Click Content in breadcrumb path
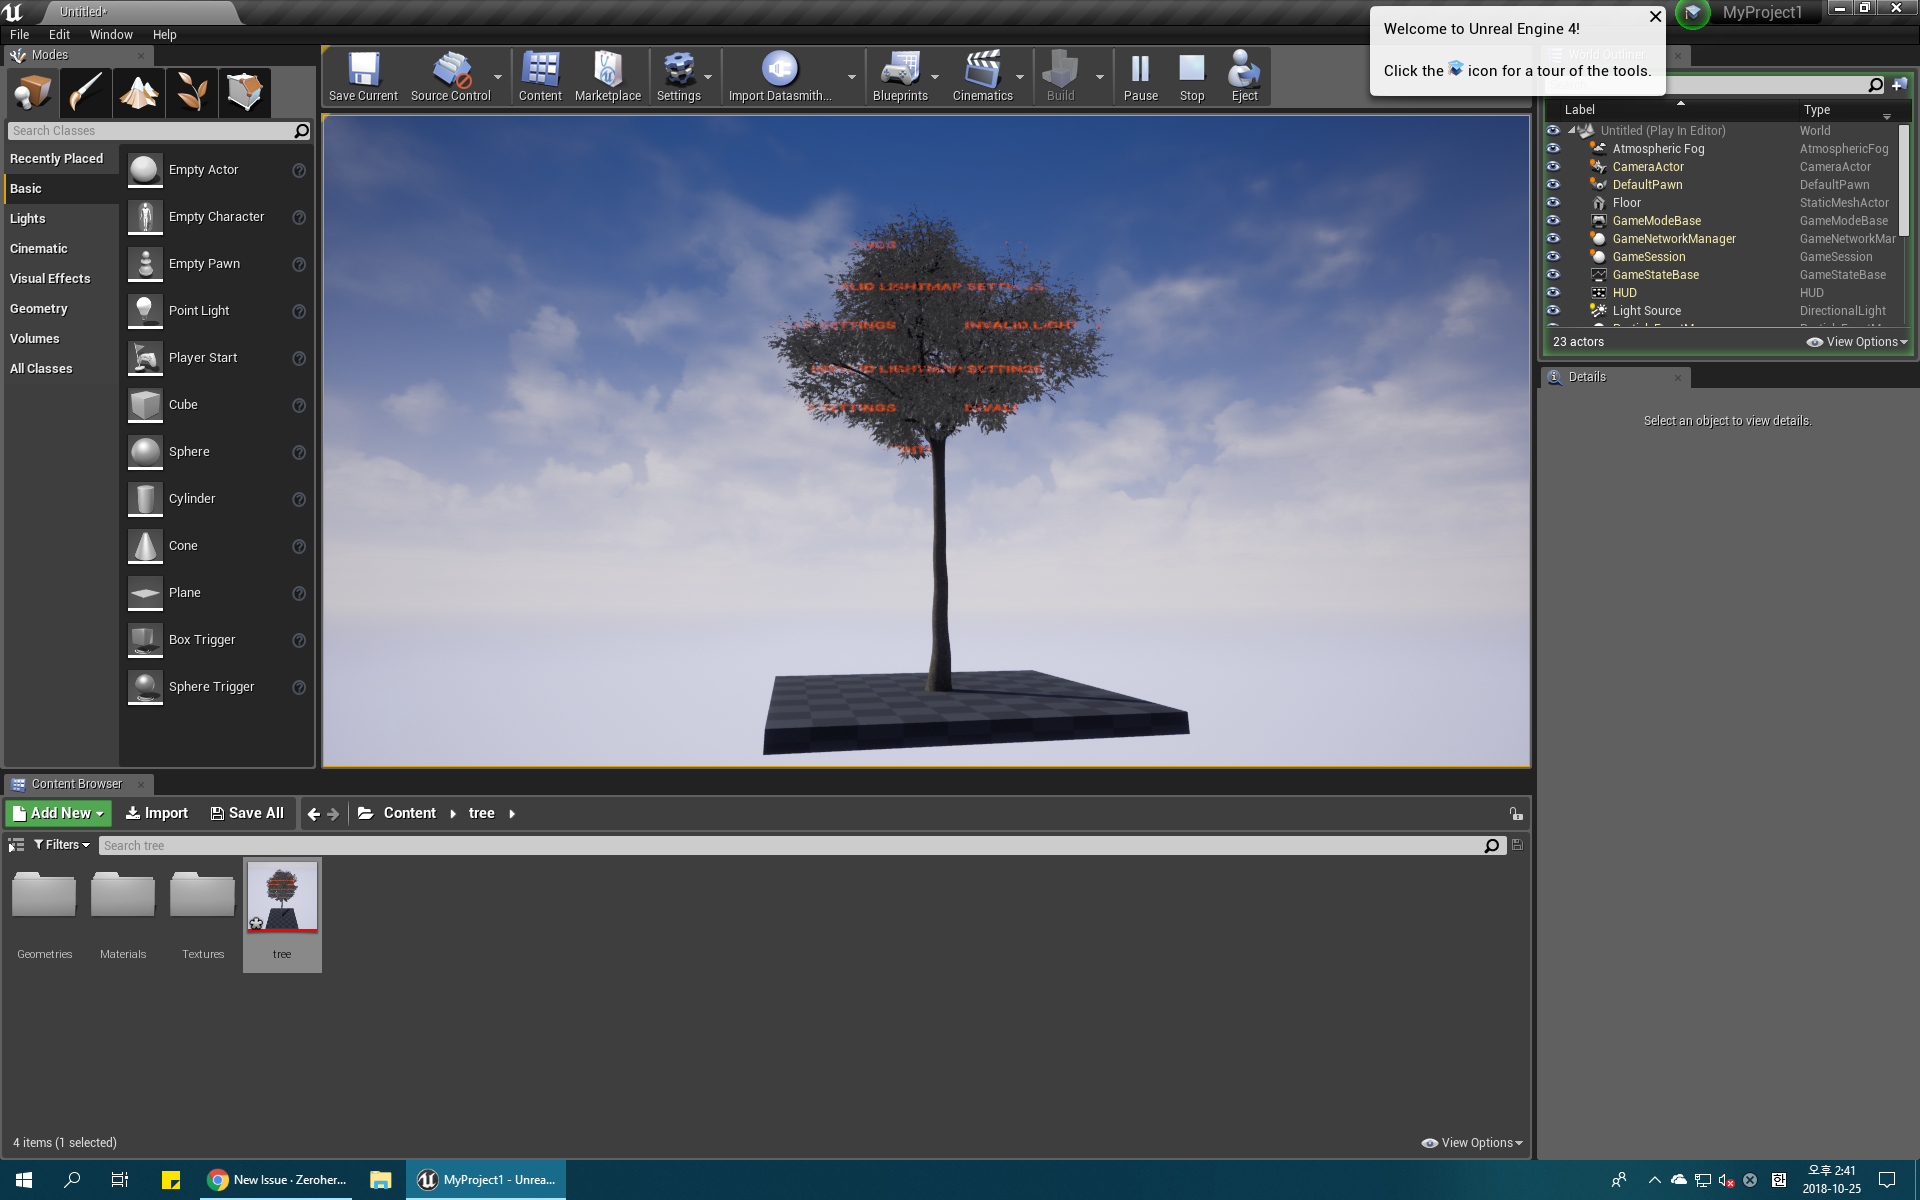Viewport: 1920px width, 1200px height. tap(409, 814)
